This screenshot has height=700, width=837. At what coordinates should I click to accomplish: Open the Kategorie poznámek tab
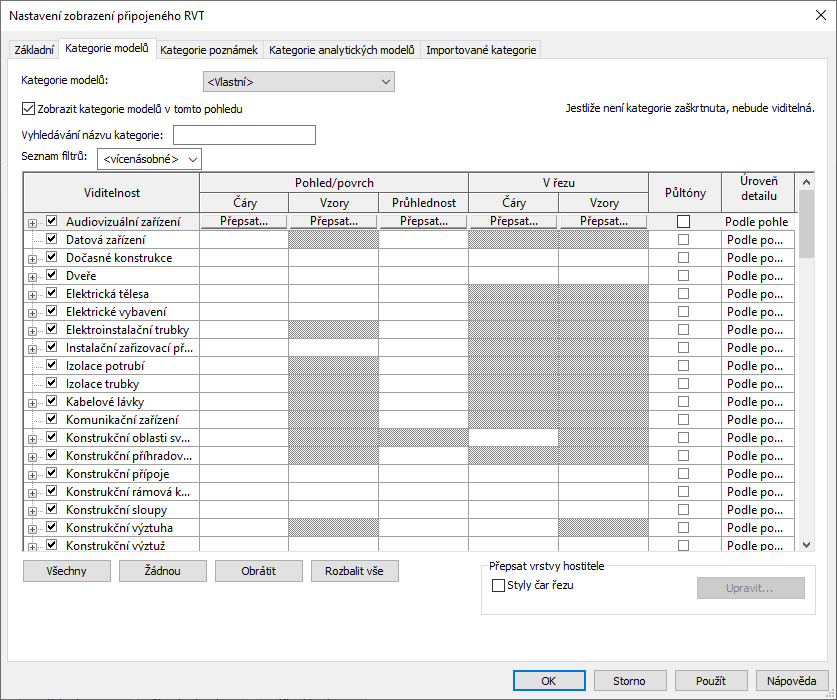pyautogui.click(x=209, y=49)
